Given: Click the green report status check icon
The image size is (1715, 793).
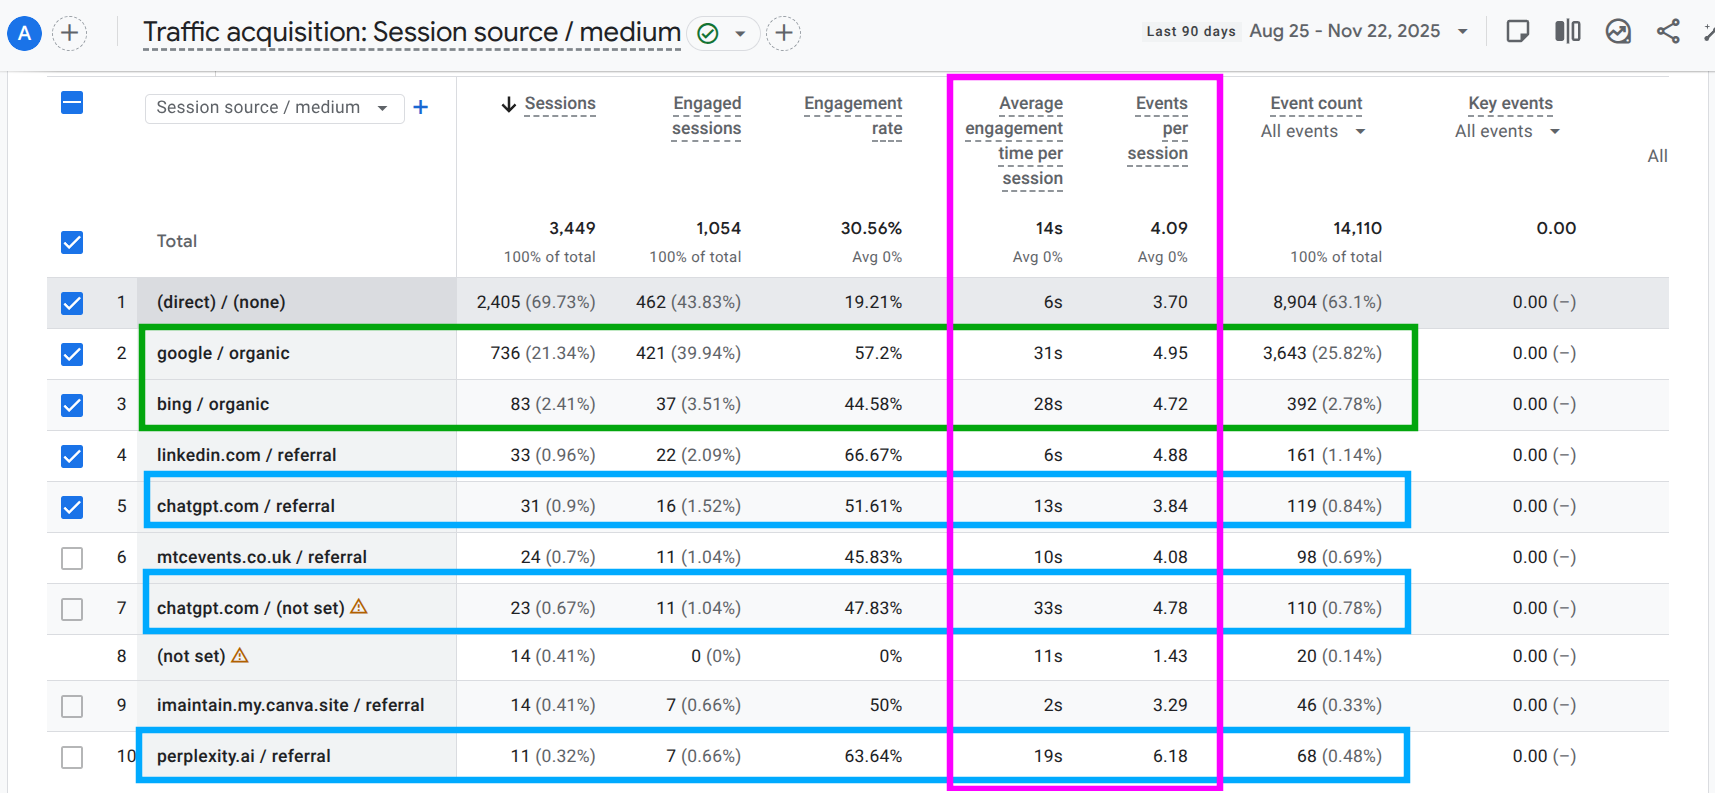Looking at the screenshot, I should [708, 34].
